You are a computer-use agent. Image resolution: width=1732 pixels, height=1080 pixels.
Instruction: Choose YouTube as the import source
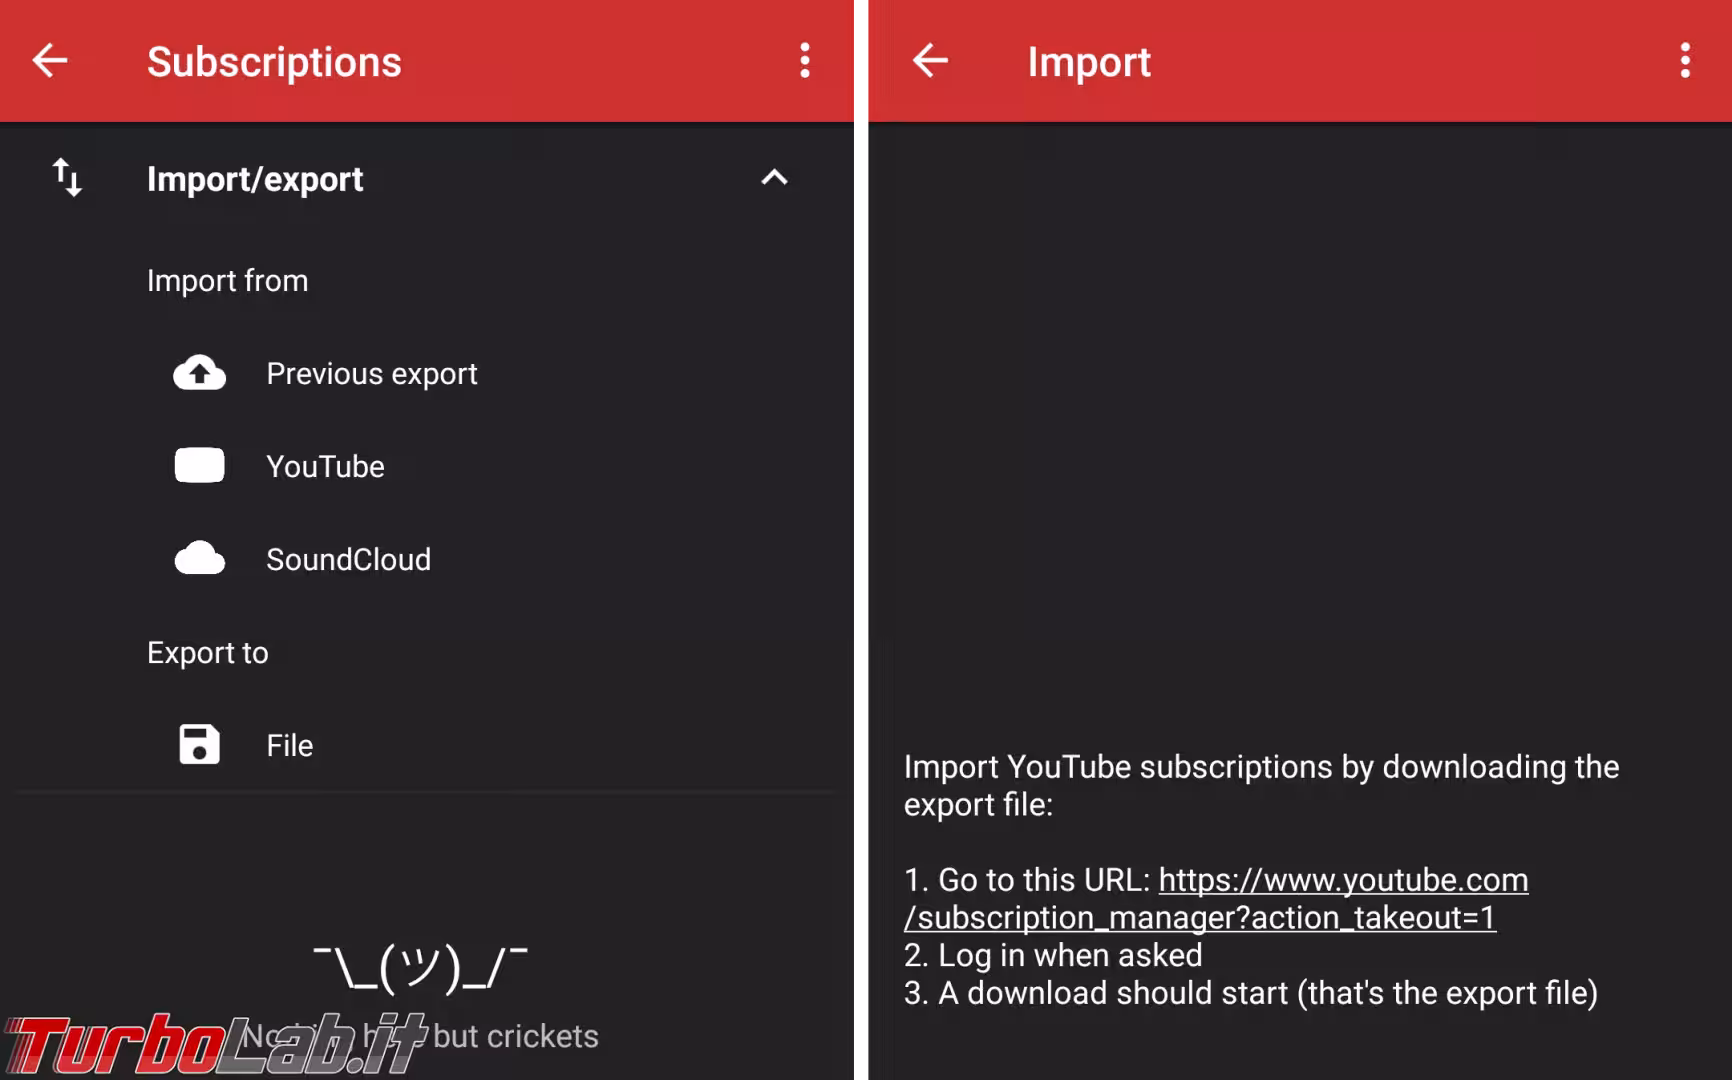[325, 467]
